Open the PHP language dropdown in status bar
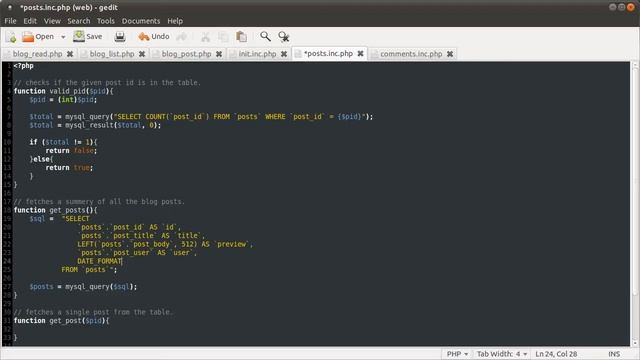Viewport: 640px width, 360px height. 457,354
